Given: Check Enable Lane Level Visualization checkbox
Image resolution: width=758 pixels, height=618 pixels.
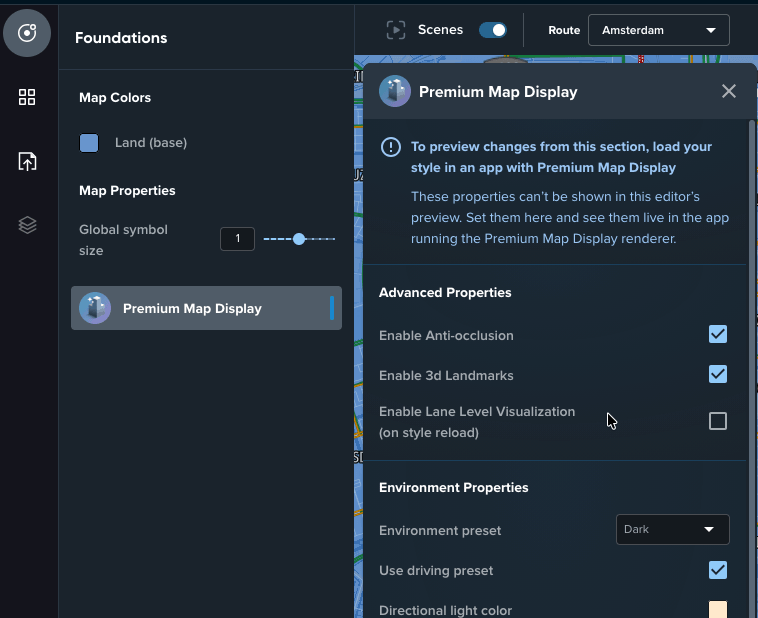Looking at the screenshot, I should [x=718, y=421].
